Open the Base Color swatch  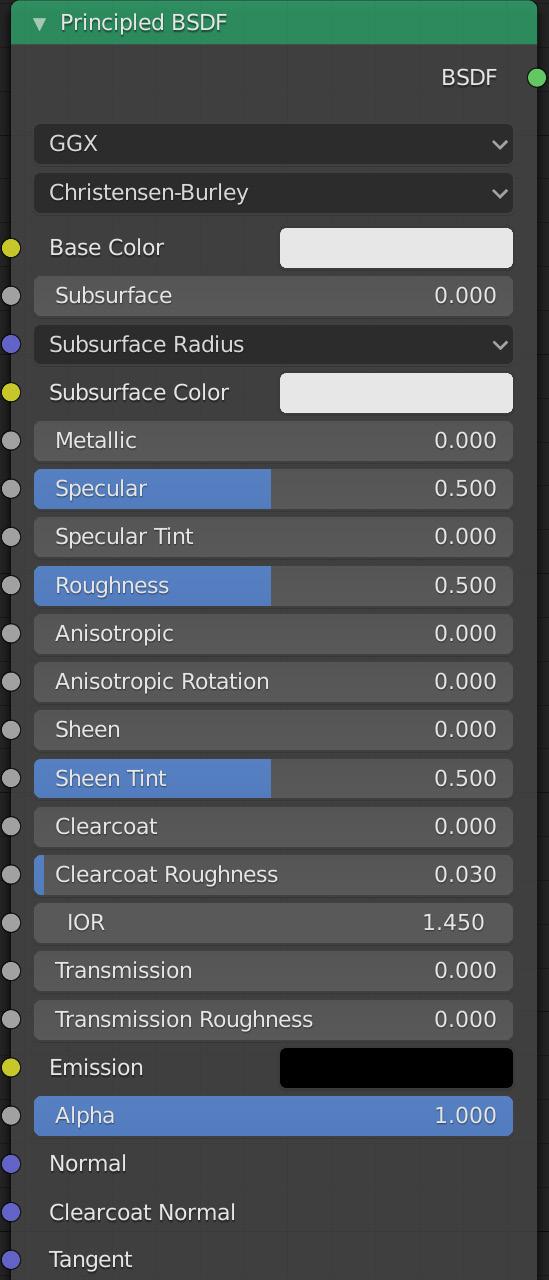coord(396,248)
